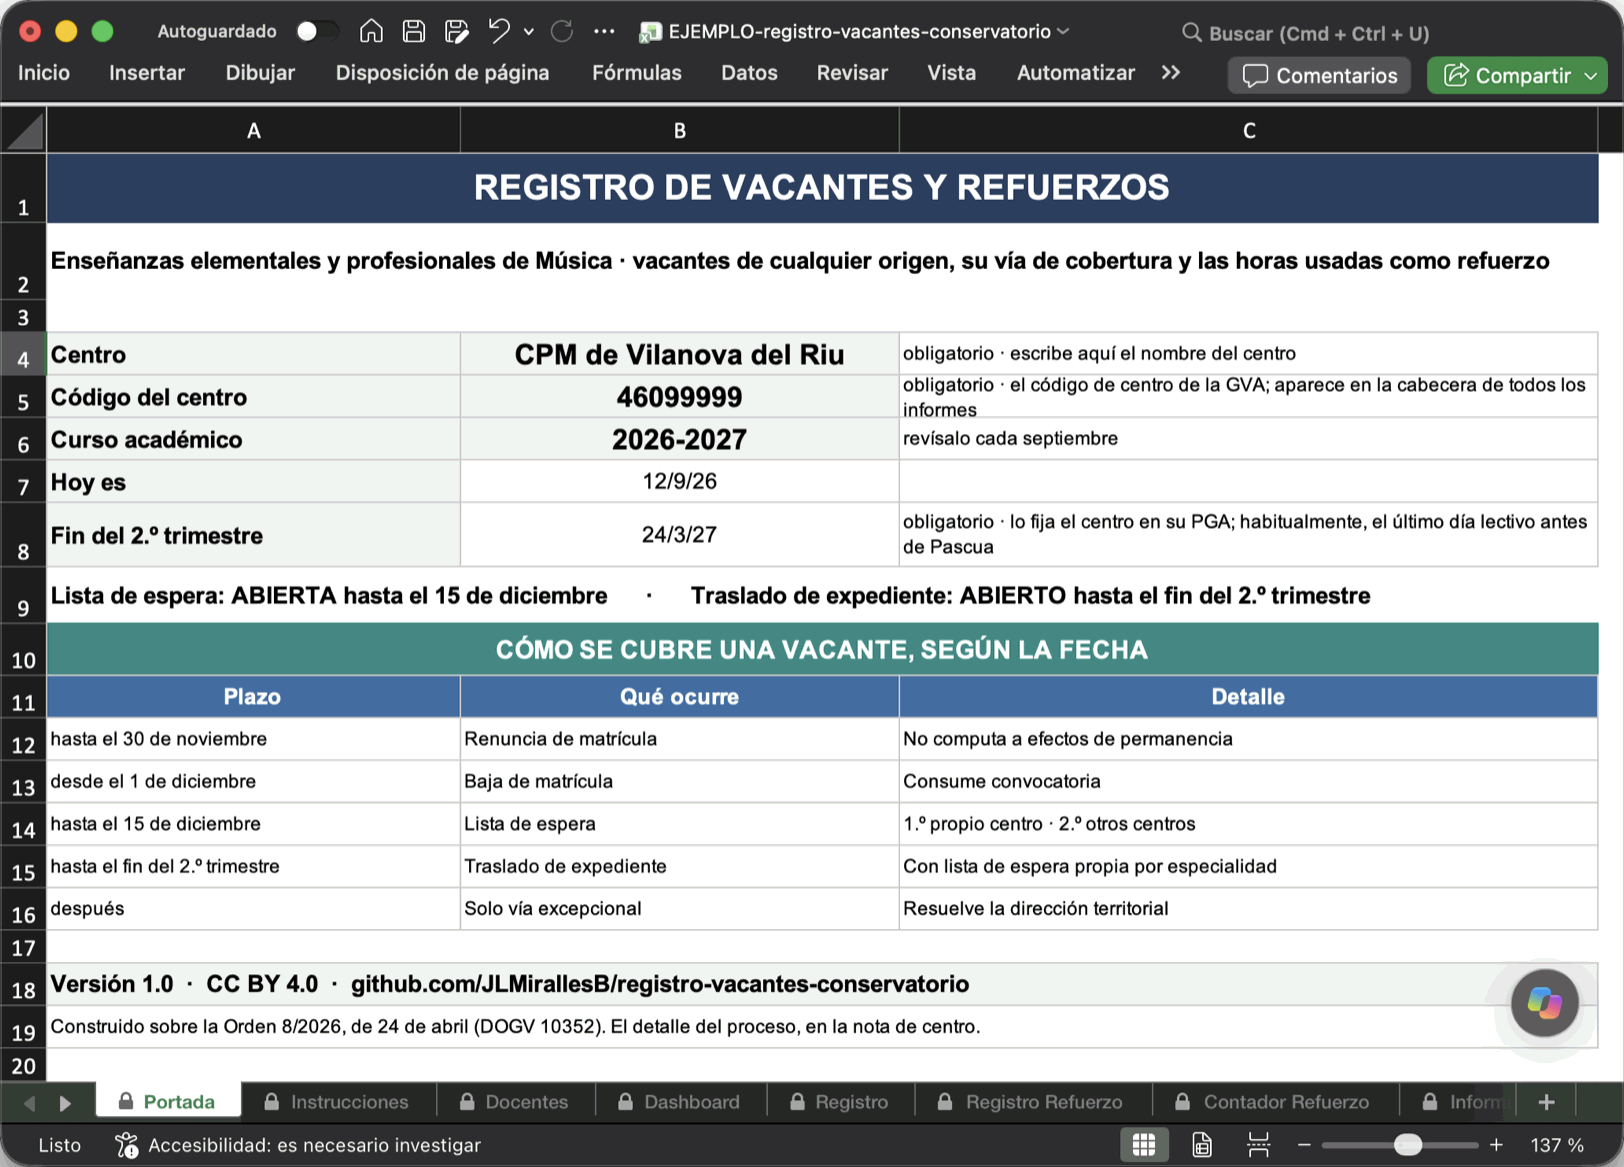This screenshot has width=1624, height=1167.
Task: Click the date cell 12/9/26
Action: coord(679,481)
